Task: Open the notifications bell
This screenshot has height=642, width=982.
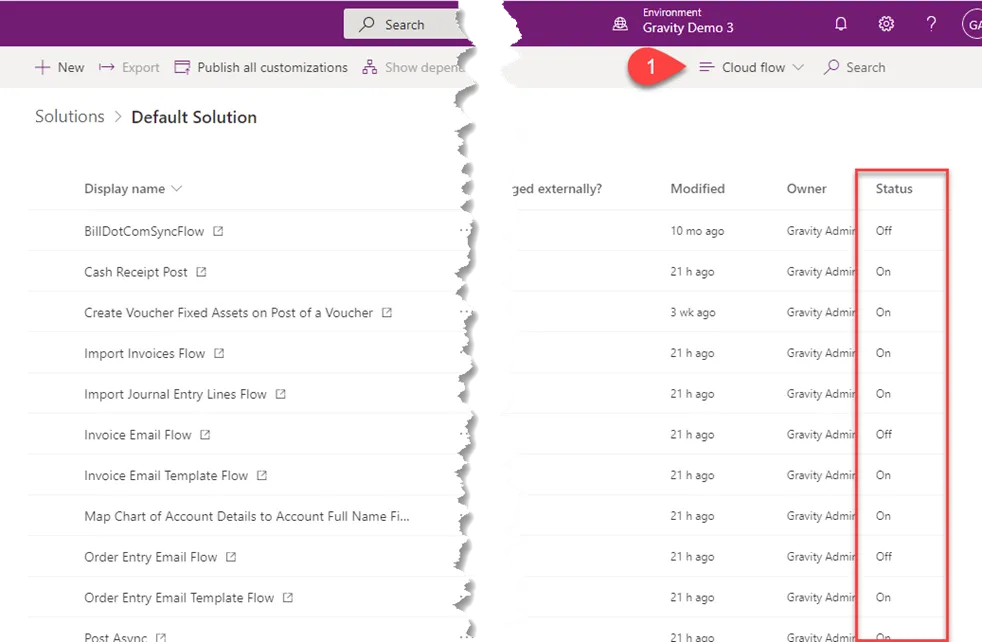Action: (840, 24)
